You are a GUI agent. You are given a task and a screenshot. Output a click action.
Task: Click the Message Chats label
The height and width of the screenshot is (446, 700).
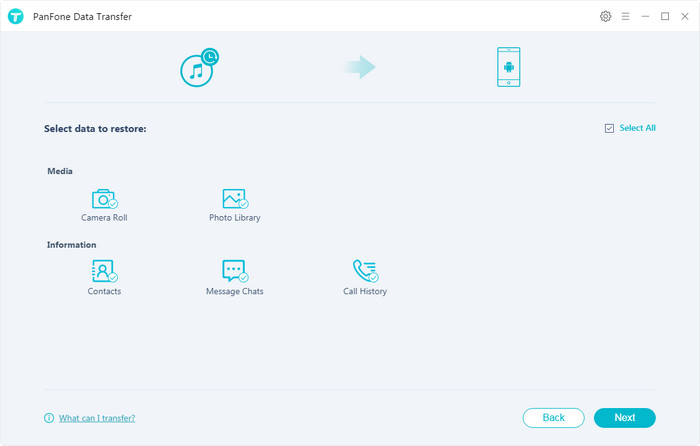pos(235,292)
